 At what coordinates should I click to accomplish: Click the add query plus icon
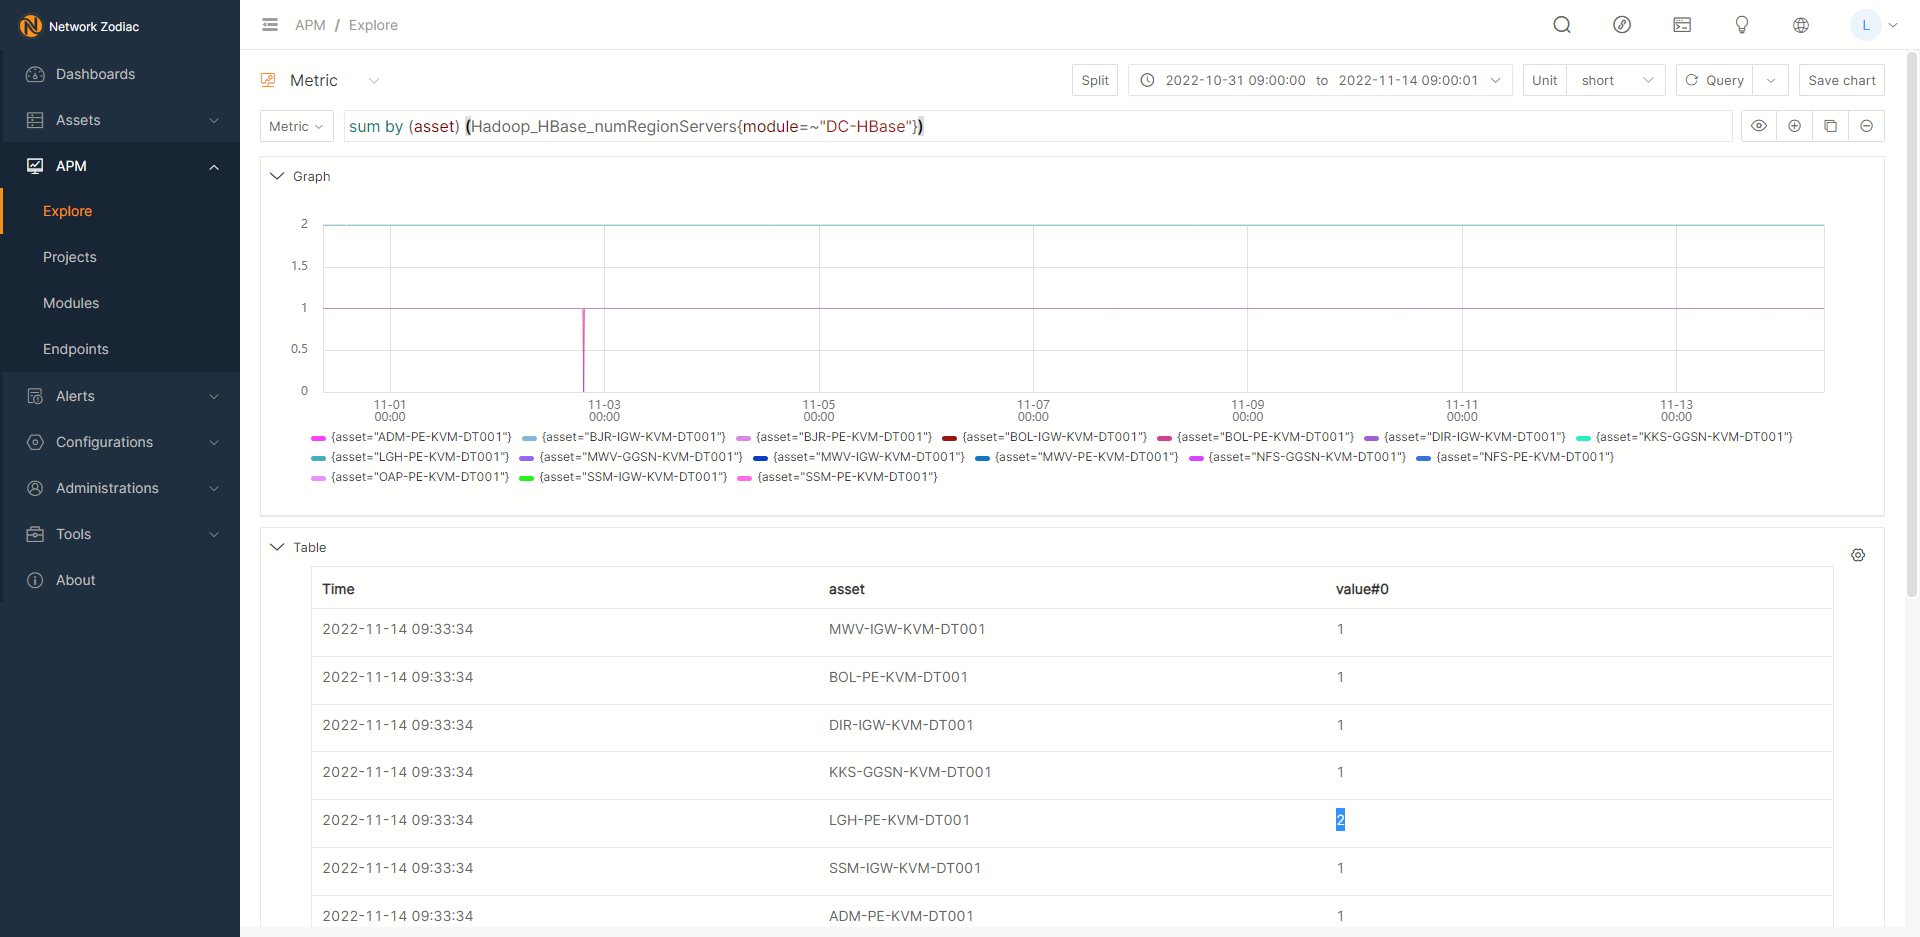1794,126
